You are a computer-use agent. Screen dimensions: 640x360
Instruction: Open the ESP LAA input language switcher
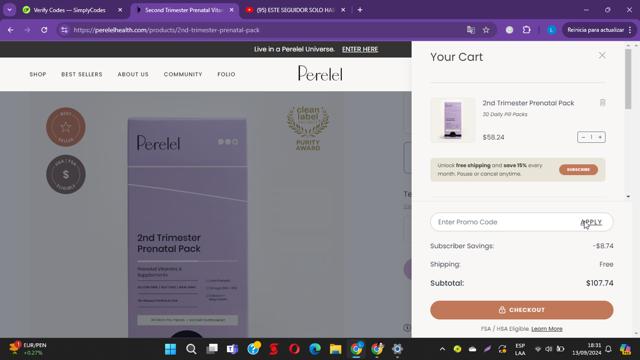(x=520, y=349)
